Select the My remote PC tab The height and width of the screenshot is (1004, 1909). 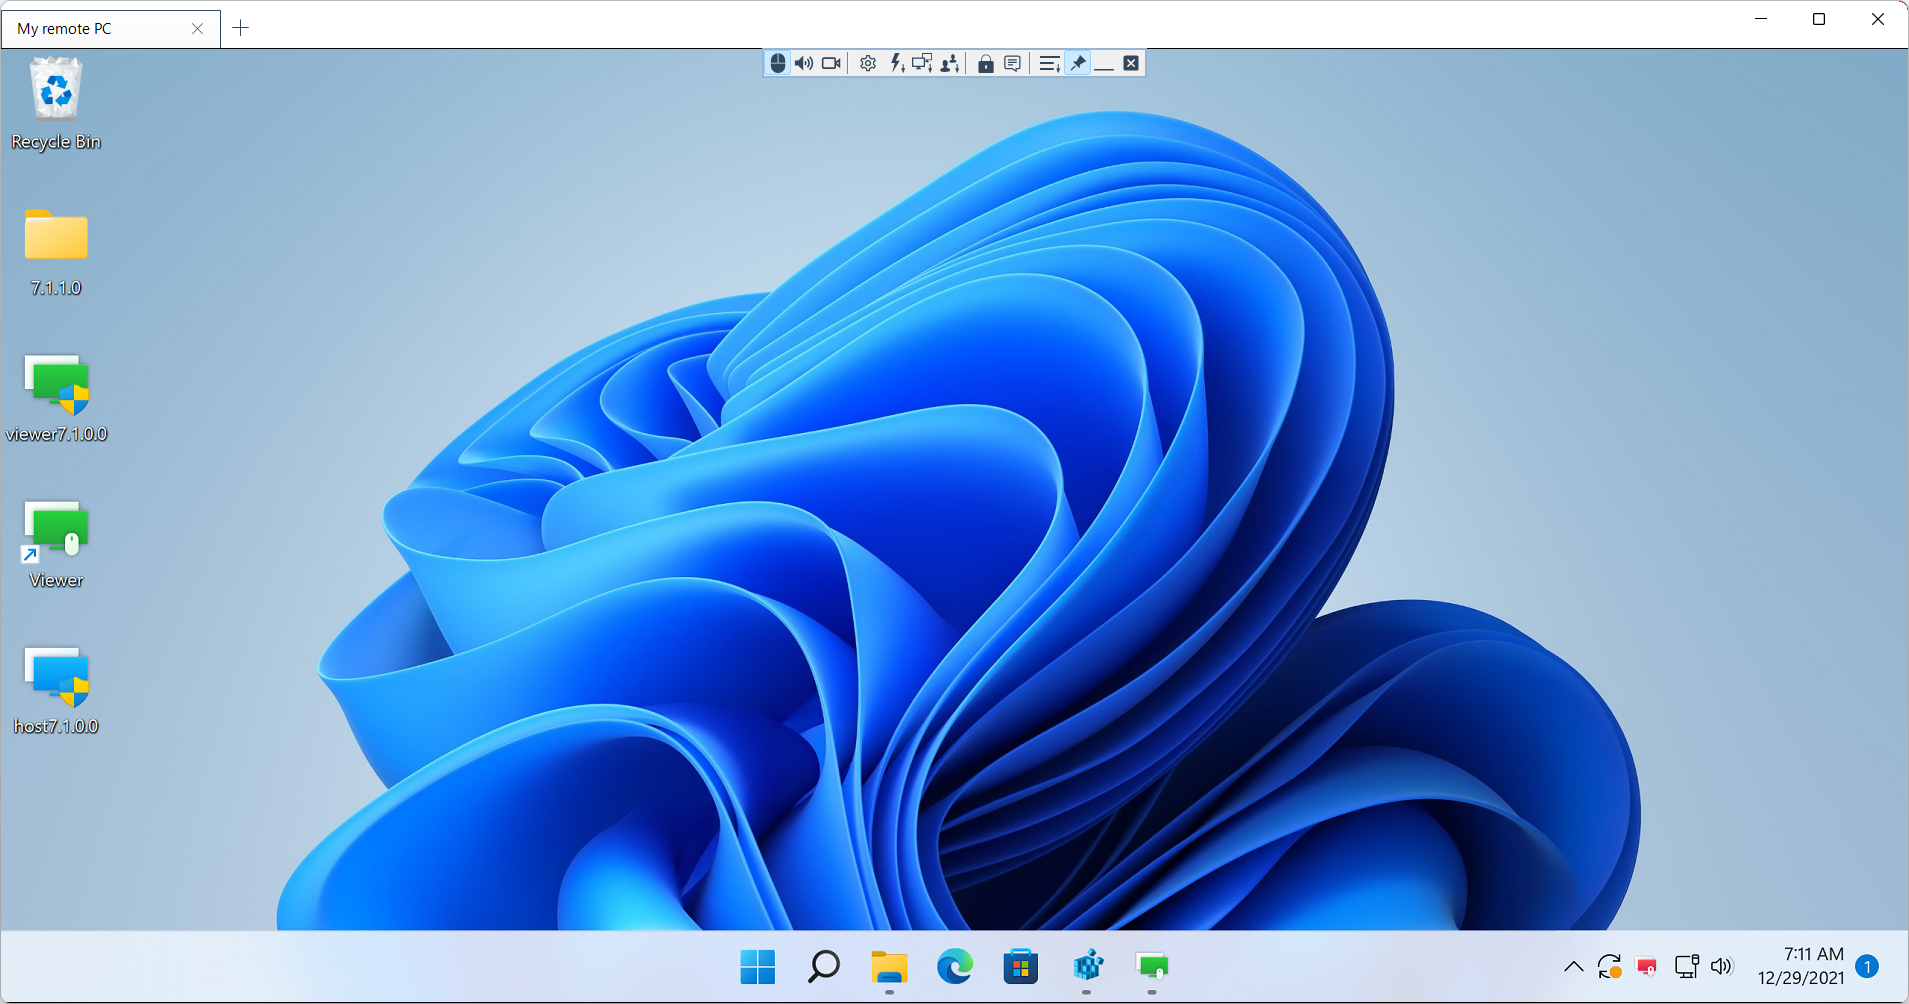(x=100, y=29)
